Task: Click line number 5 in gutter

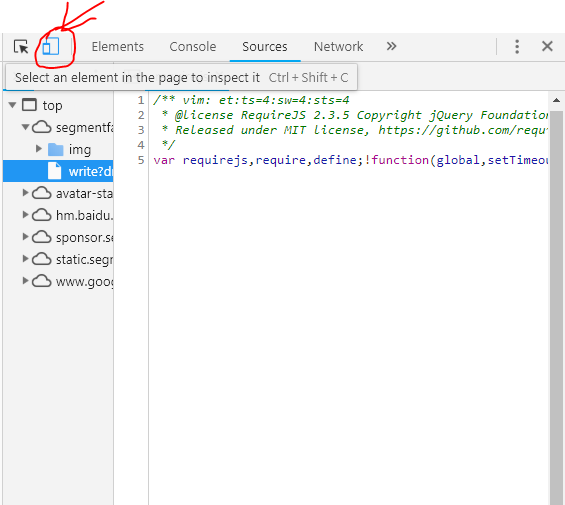Action: point(141,160)
